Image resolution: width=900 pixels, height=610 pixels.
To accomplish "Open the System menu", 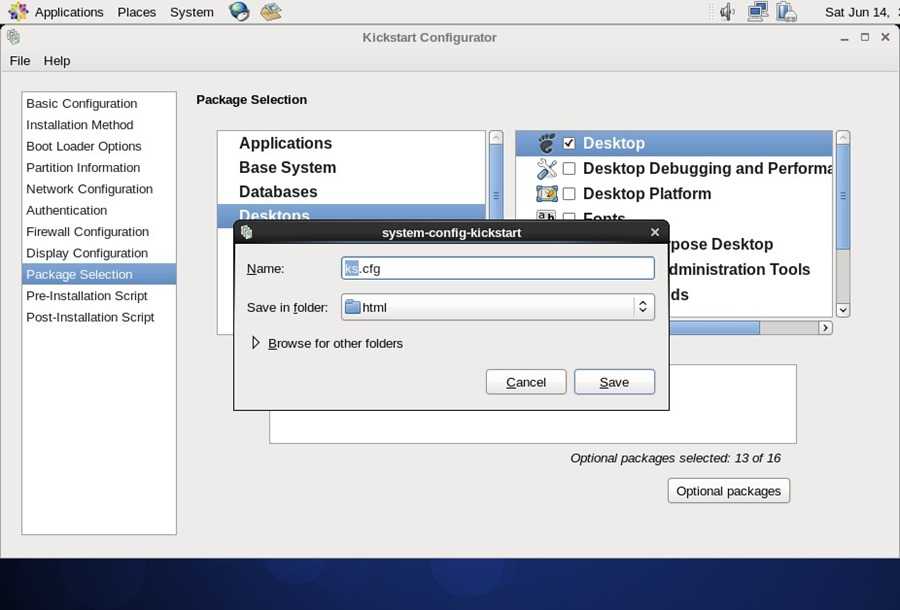I will tap(192, 12).
